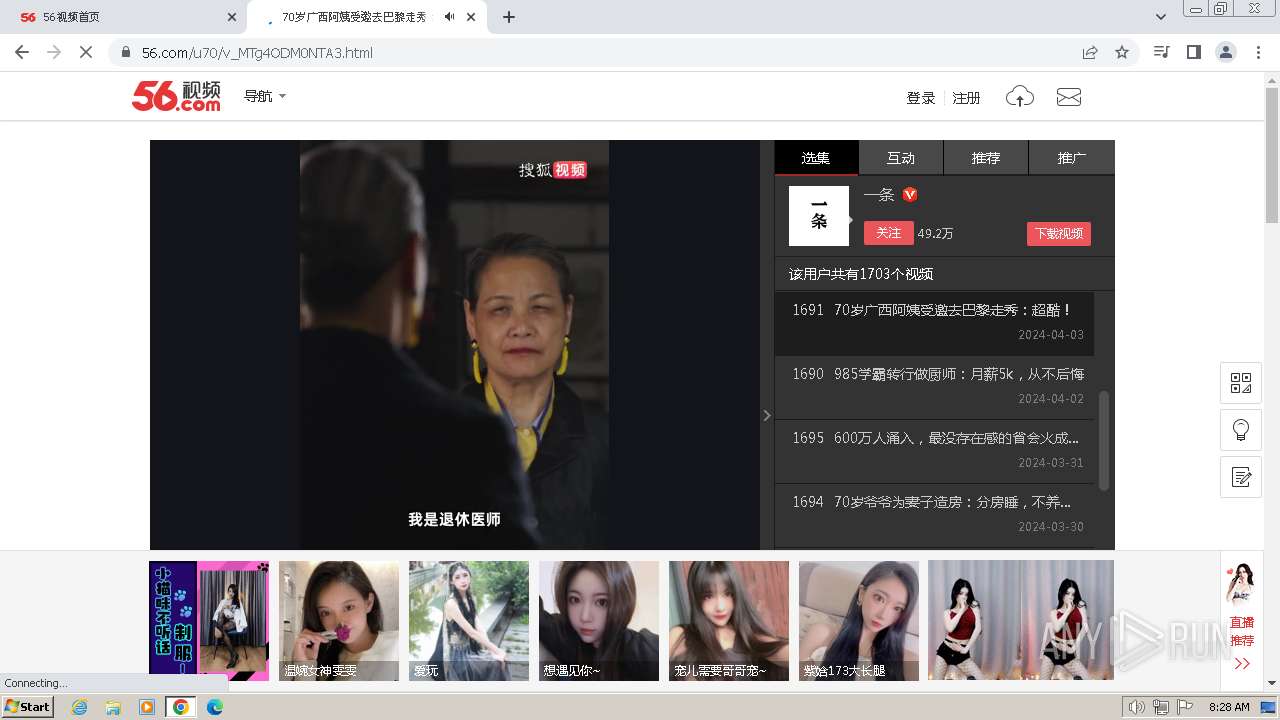This screenshot has width=1280, height=720.
Task: Open the media controls icon
Action: pos(1161,53)
